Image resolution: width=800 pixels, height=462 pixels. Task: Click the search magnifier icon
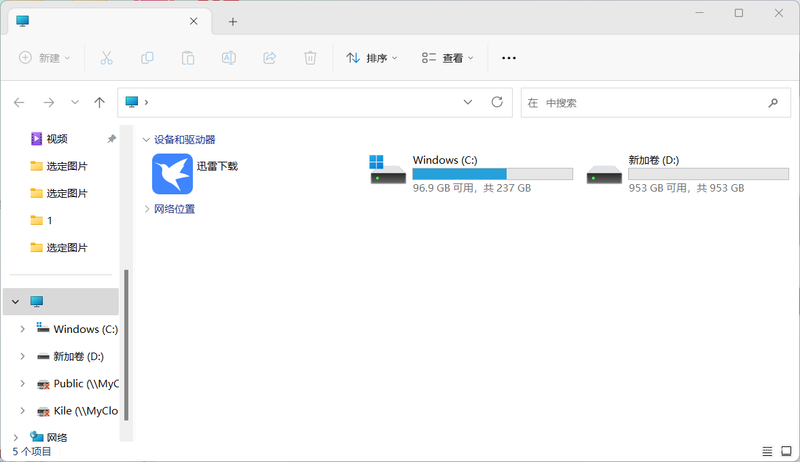773,103
